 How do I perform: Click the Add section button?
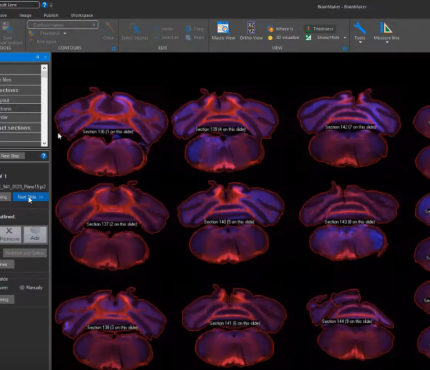tap(35, 235)
